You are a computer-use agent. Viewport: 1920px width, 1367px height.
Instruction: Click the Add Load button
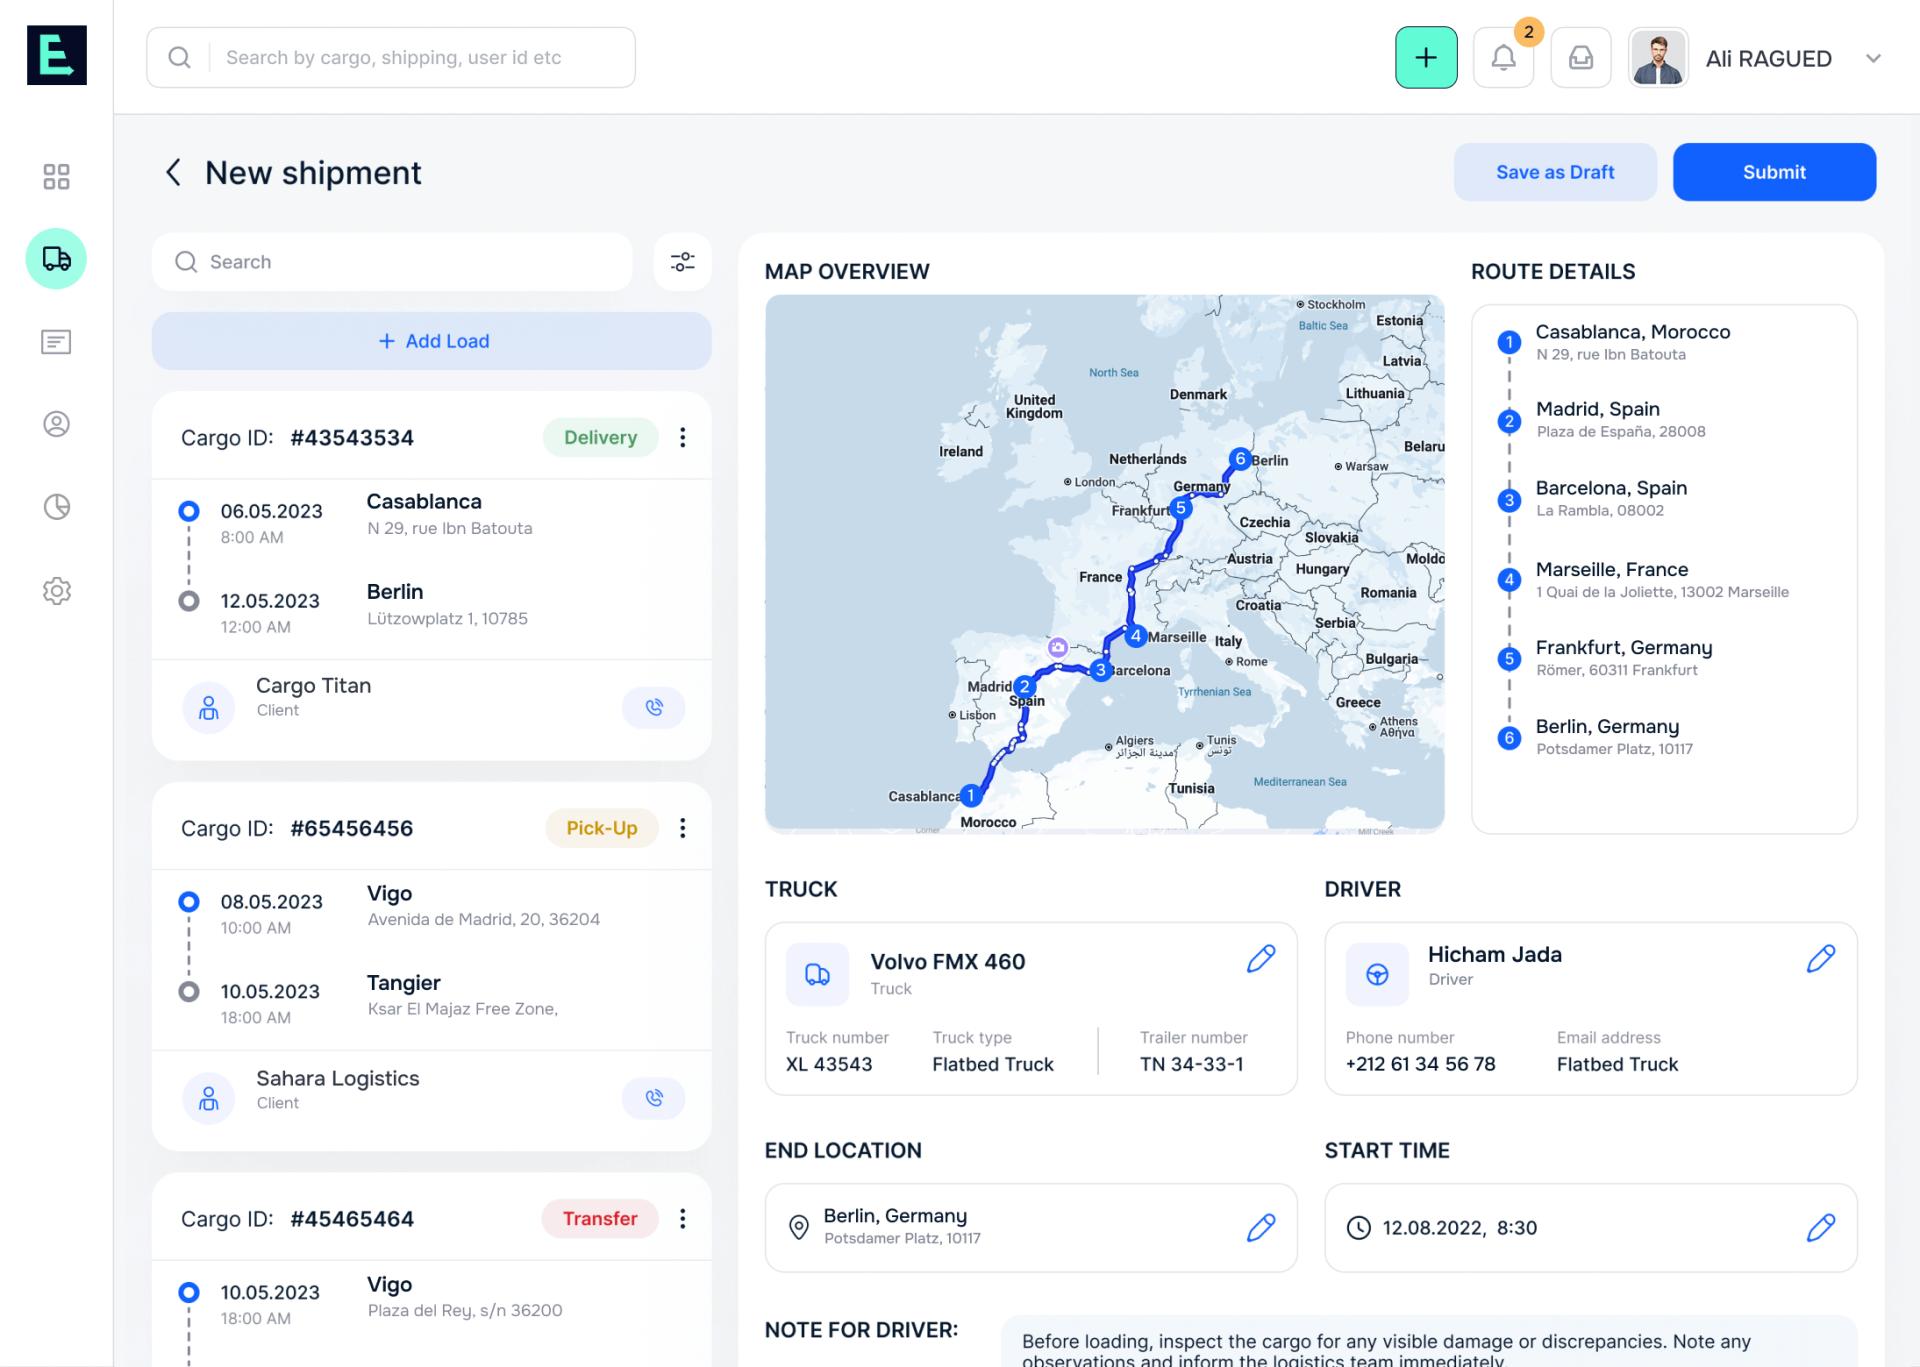coord(432,341)
